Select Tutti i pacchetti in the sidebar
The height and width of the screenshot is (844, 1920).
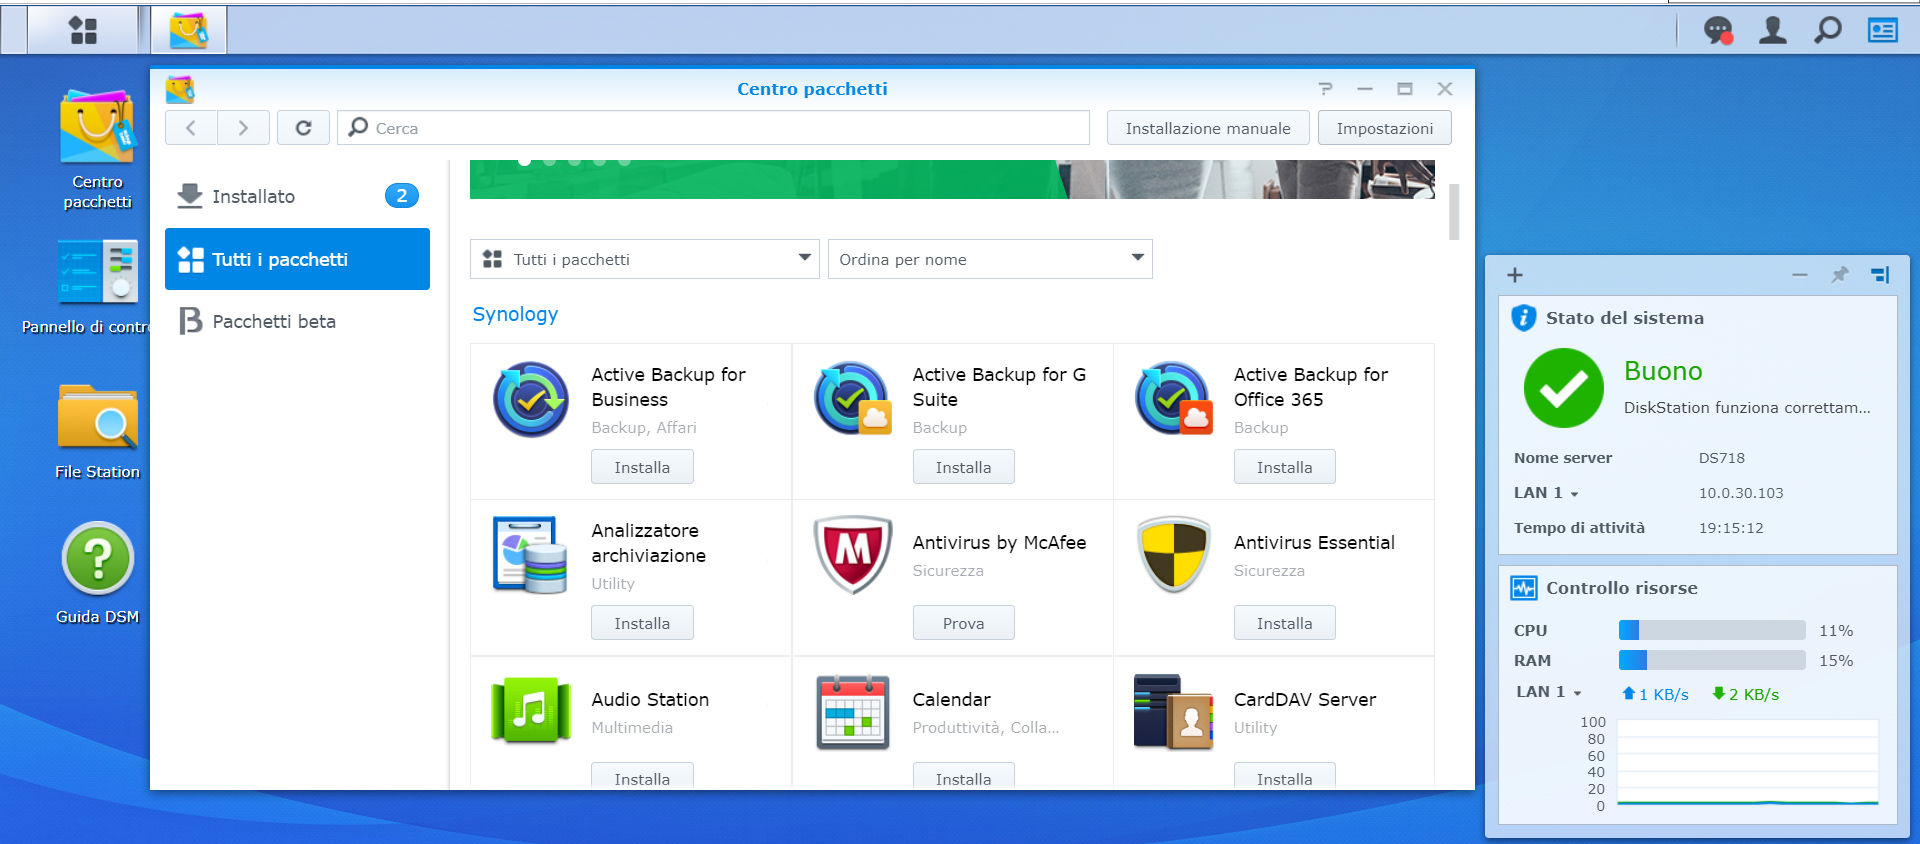[x=297, y=259]
